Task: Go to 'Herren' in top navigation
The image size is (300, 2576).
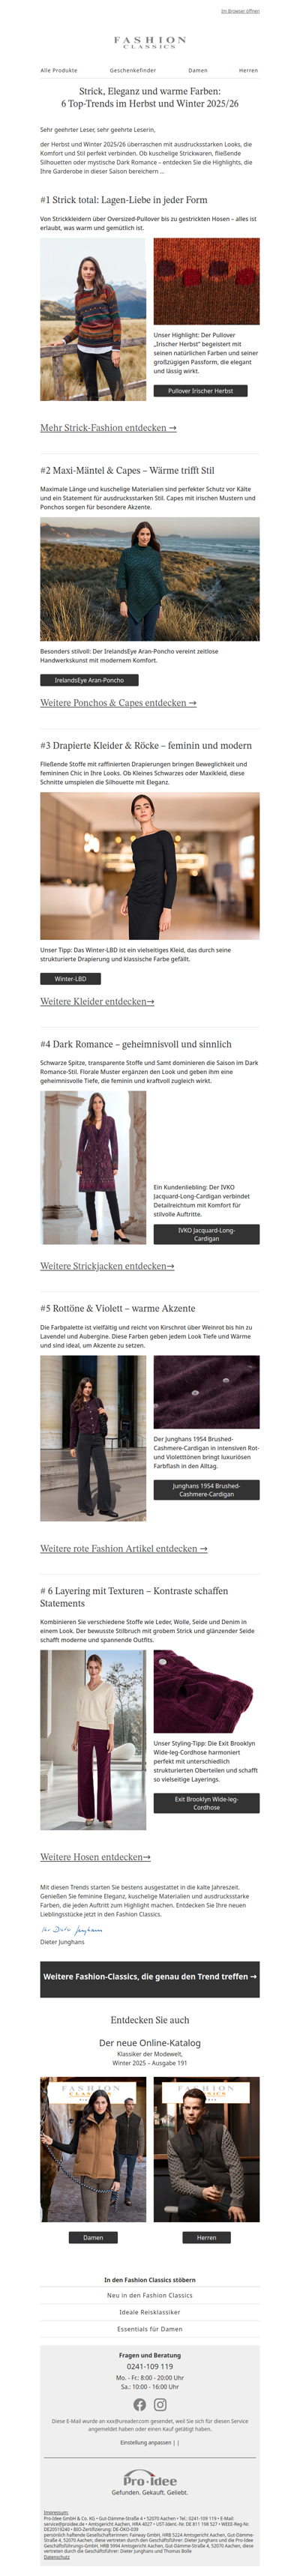Action: click(x=248, y=71)
